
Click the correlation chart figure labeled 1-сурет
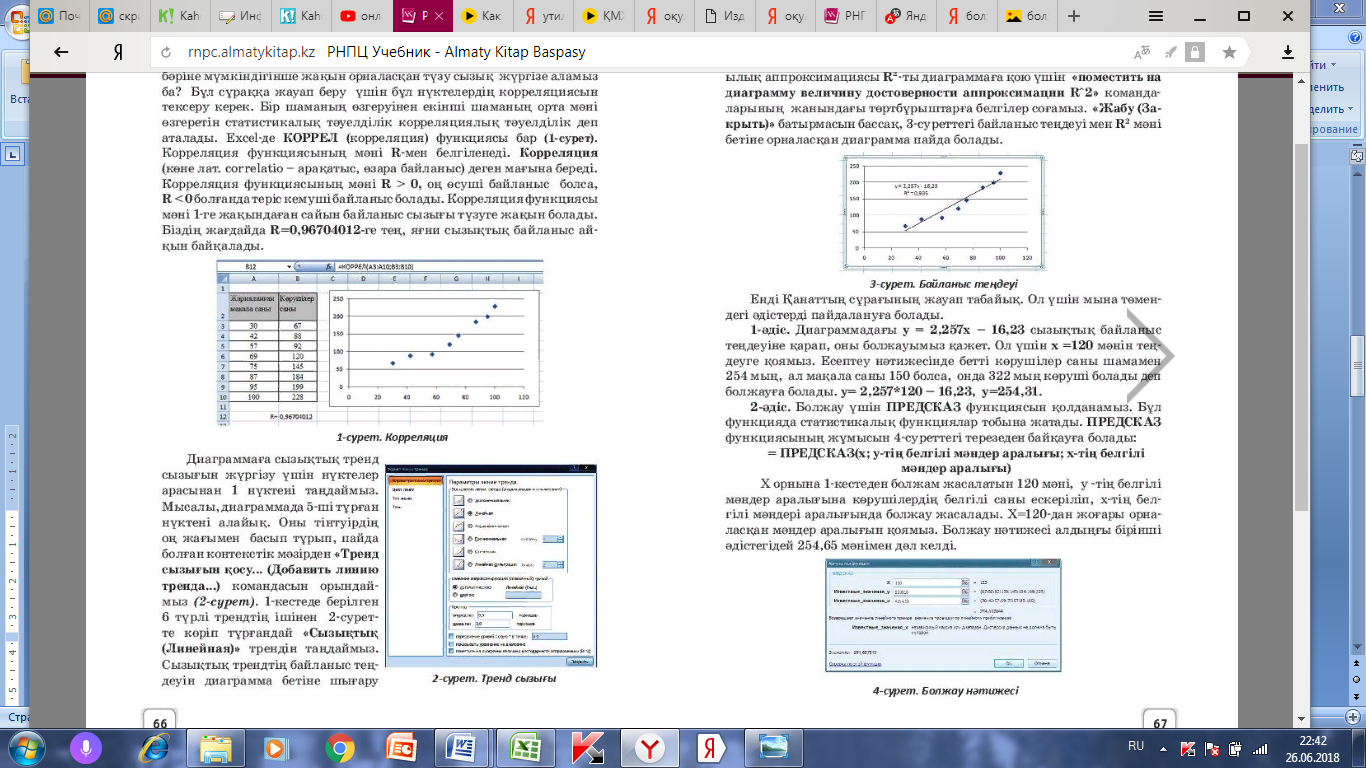pos(380,343)
